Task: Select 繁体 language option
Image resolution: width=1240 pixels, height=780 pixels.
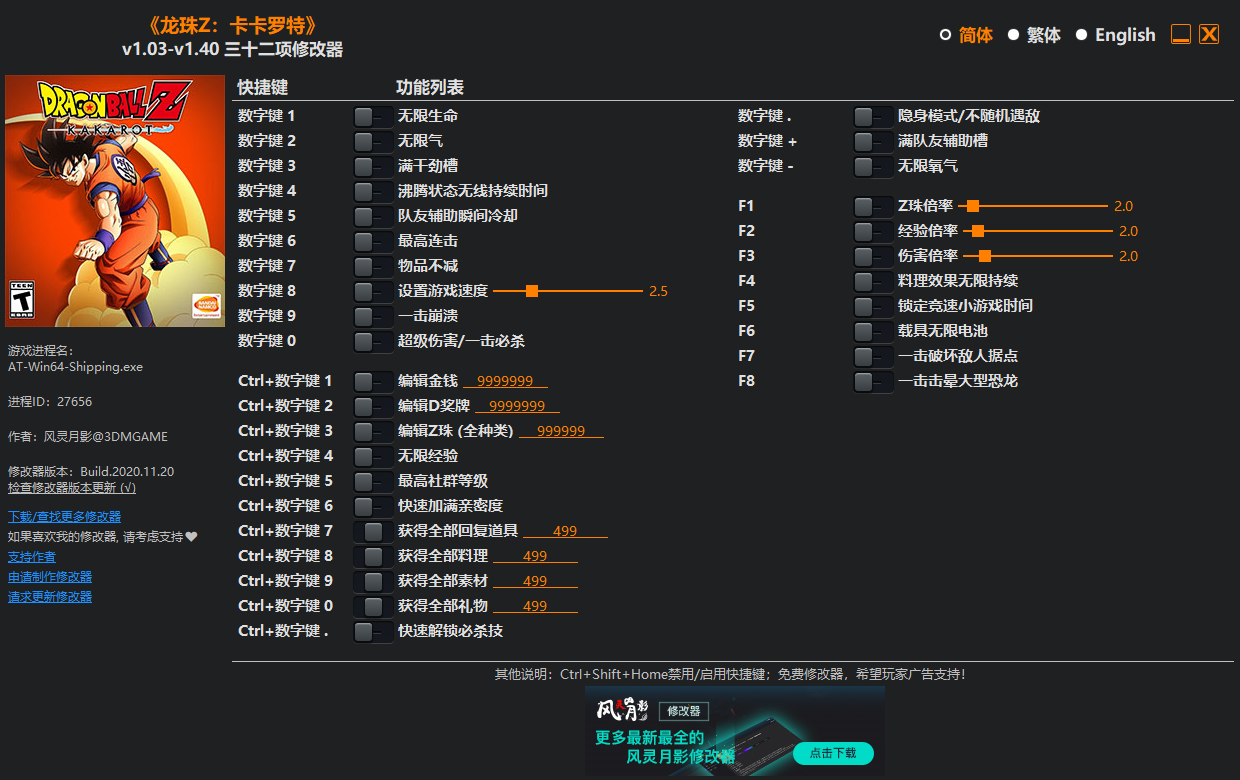Action: (1042, 34)
